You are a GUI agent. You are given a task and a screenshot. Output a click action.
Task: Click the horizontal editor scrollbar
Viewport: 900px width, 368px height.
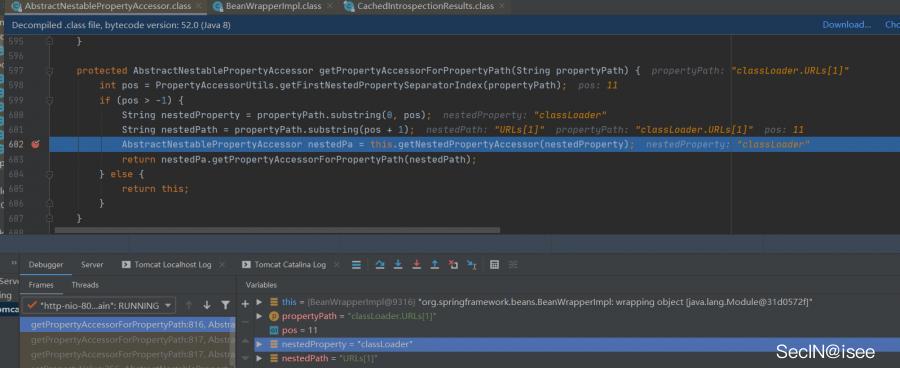click(277, 230)
